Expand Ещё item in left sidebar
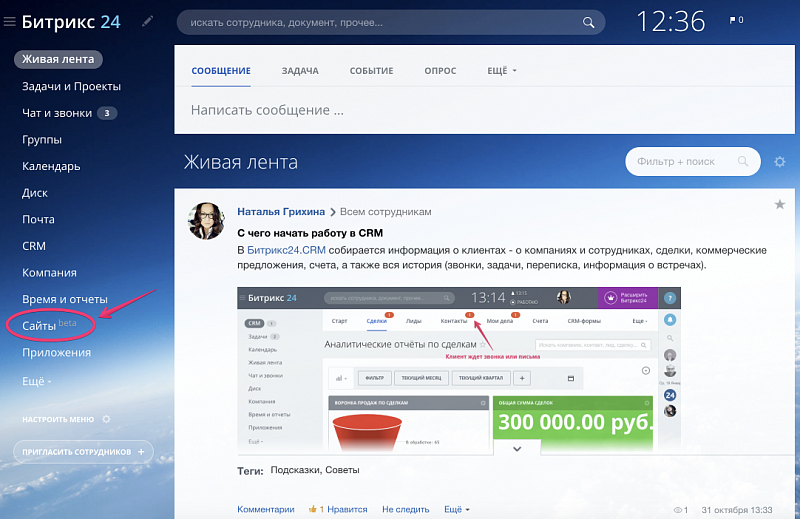 (x=37, y=381)
